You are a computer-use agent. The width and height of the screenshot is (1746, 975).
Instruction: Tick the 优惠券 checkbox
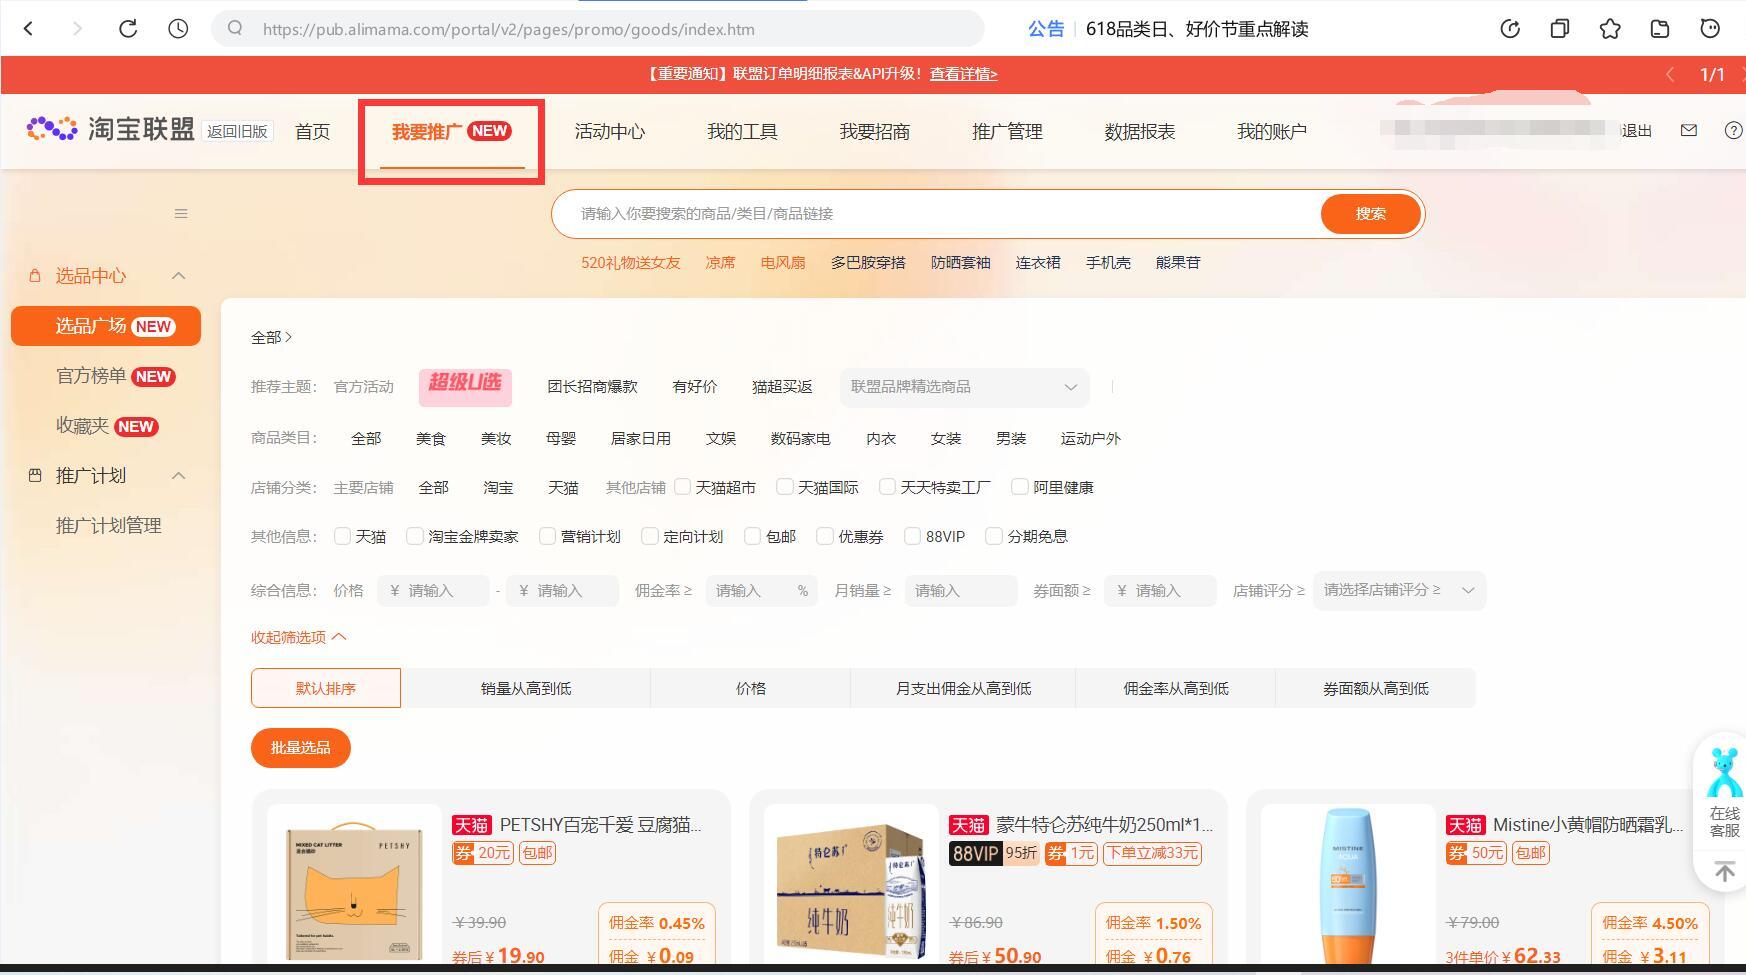click(825, 536)
